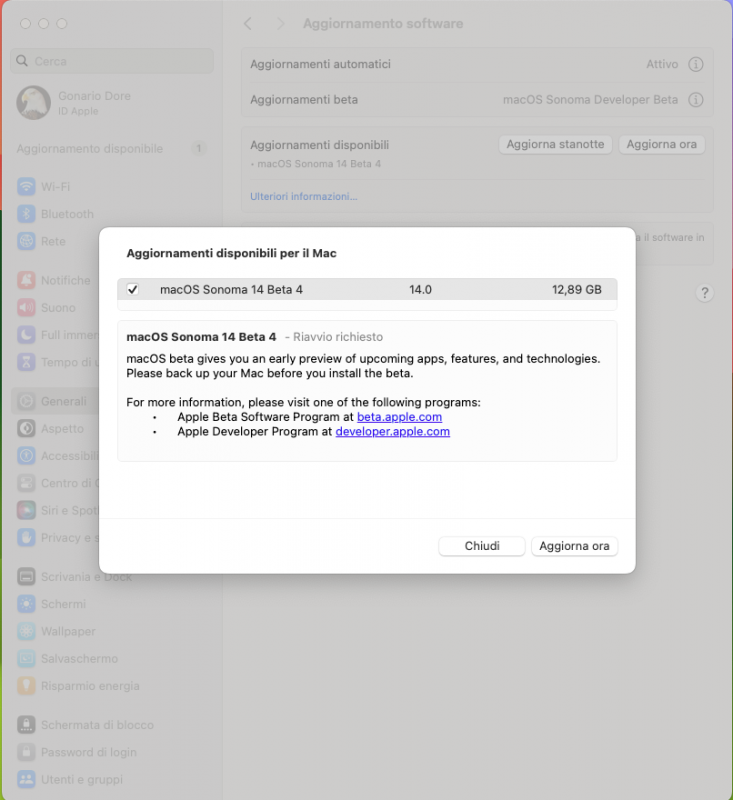Go forward with the right chevron
Viewport: 733px width, 800px height.
click(x=280, y=23)
